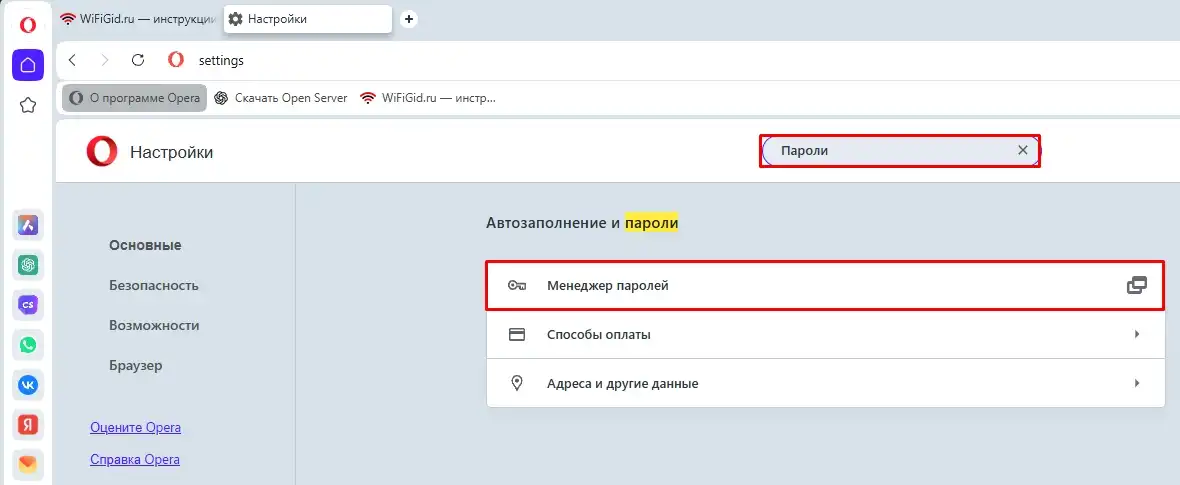The height and width of the screenshot is (485, 1180).
Task: Expand Адреса и другие данные arrow
Action: [x=1137, y=383]
